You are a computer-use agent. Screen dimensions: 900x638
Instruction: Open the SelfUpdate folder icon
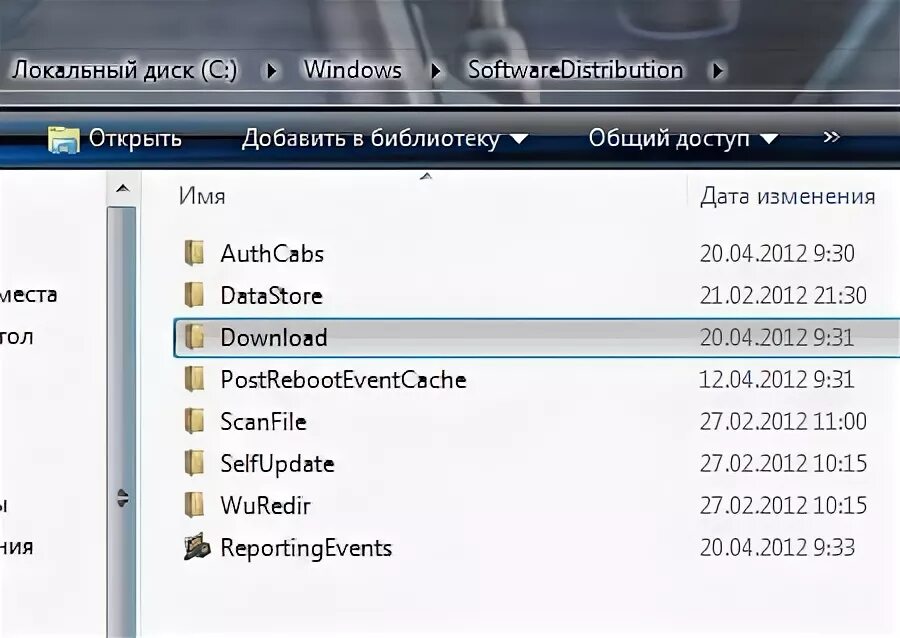pyautogui.click(x=196, y=463)
